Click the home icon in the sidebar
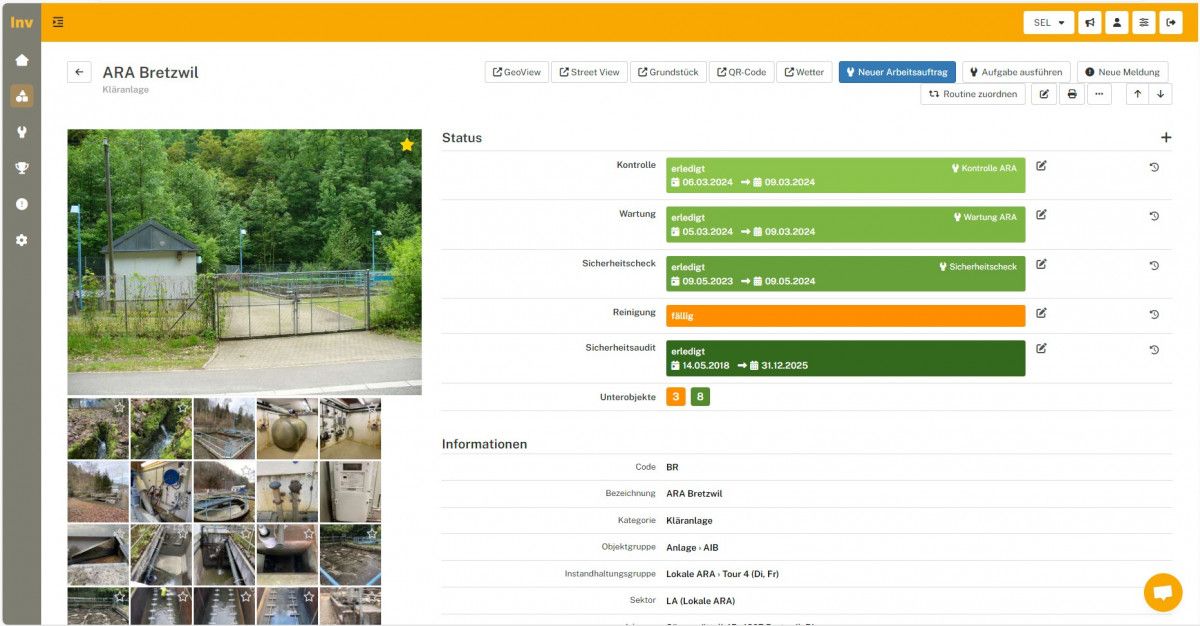Image resolution: width=1200 pixels, height=626 pixels. coord(21,60)
